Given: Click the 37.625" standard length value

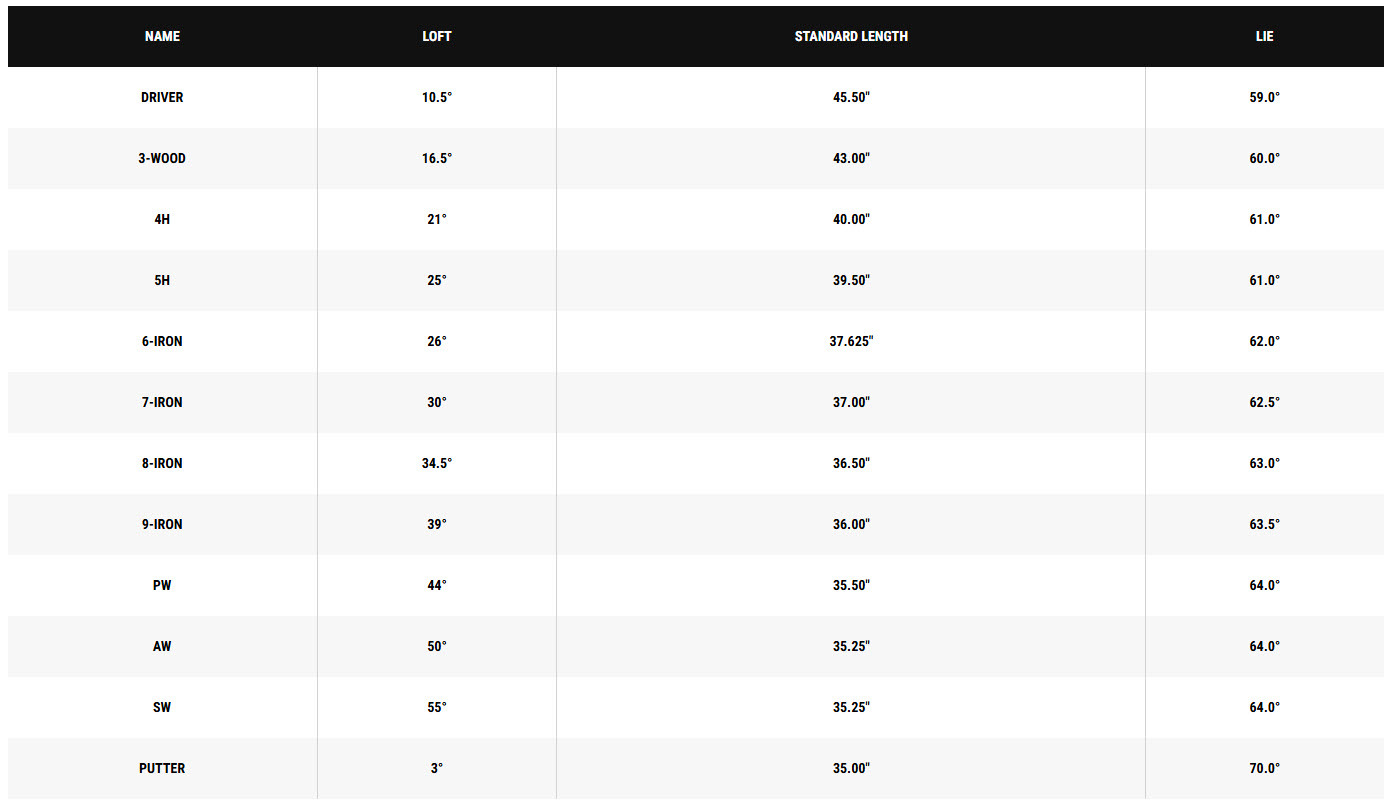Looking at the screenshot, I should [x=851, y=341].
